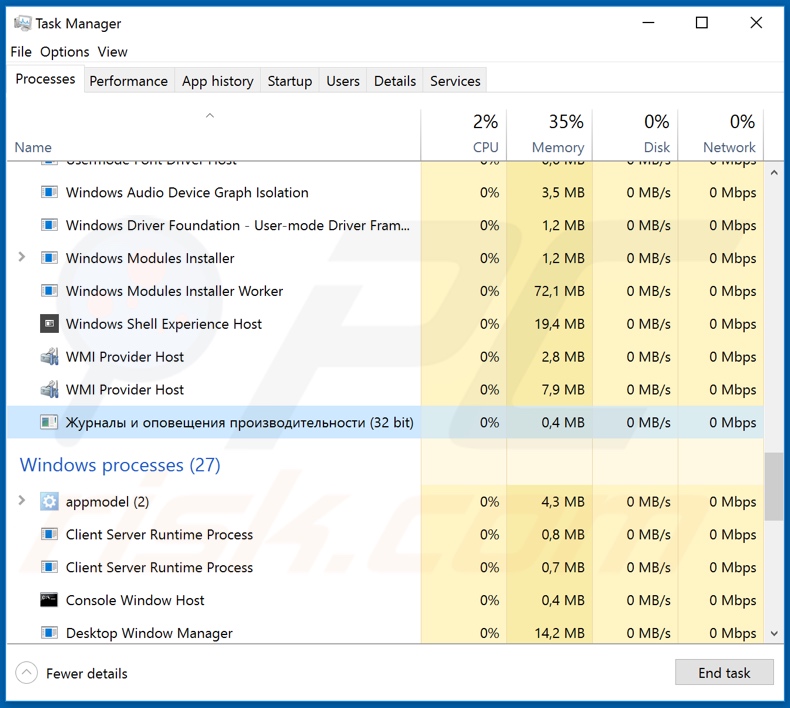The image size is (790, 708).
Task: Minimize the Task Manager window
Action: pos(648,23)
